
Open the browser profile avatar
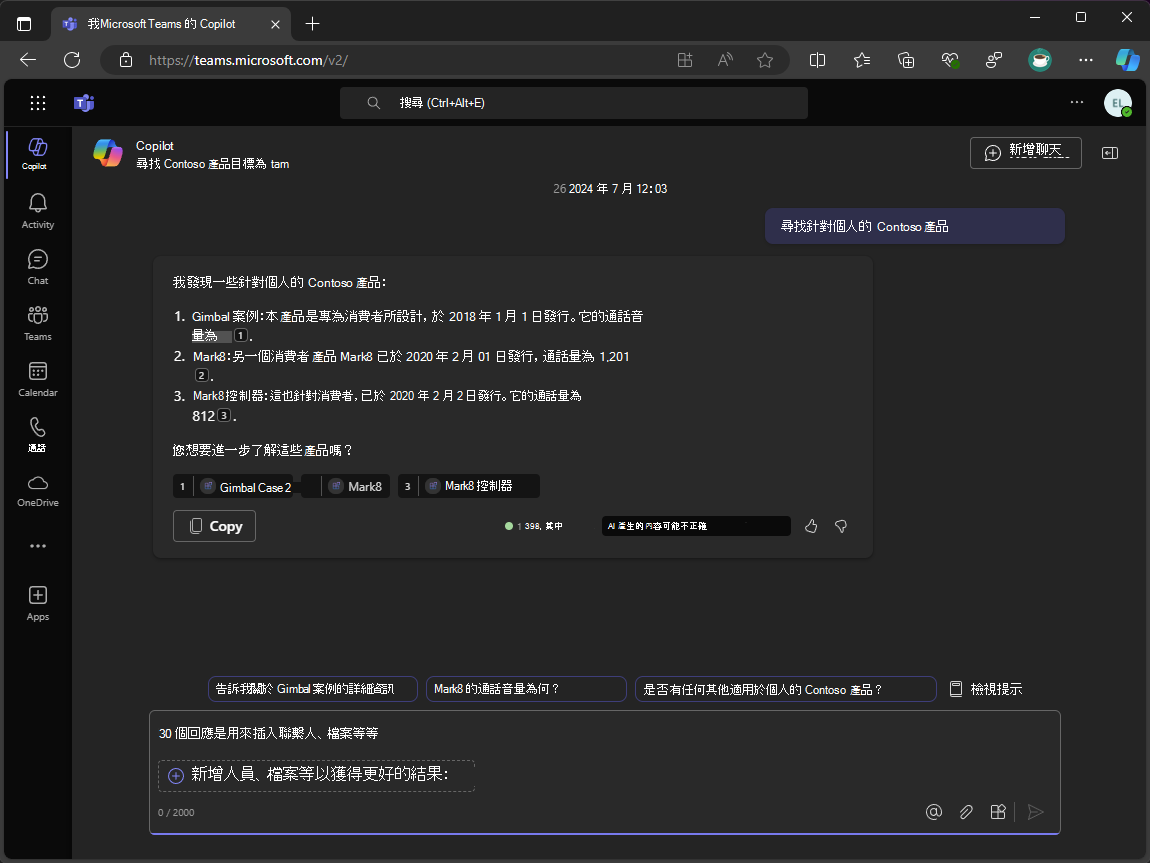(1040, 60)
